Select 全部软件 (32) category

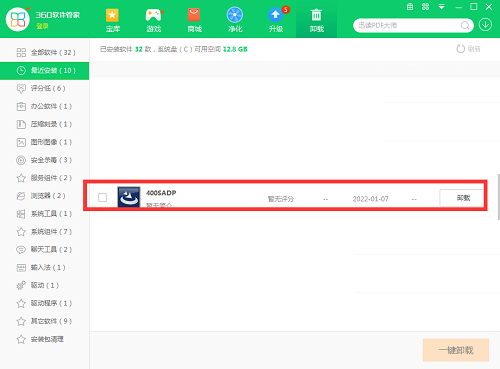coord(45,52)
